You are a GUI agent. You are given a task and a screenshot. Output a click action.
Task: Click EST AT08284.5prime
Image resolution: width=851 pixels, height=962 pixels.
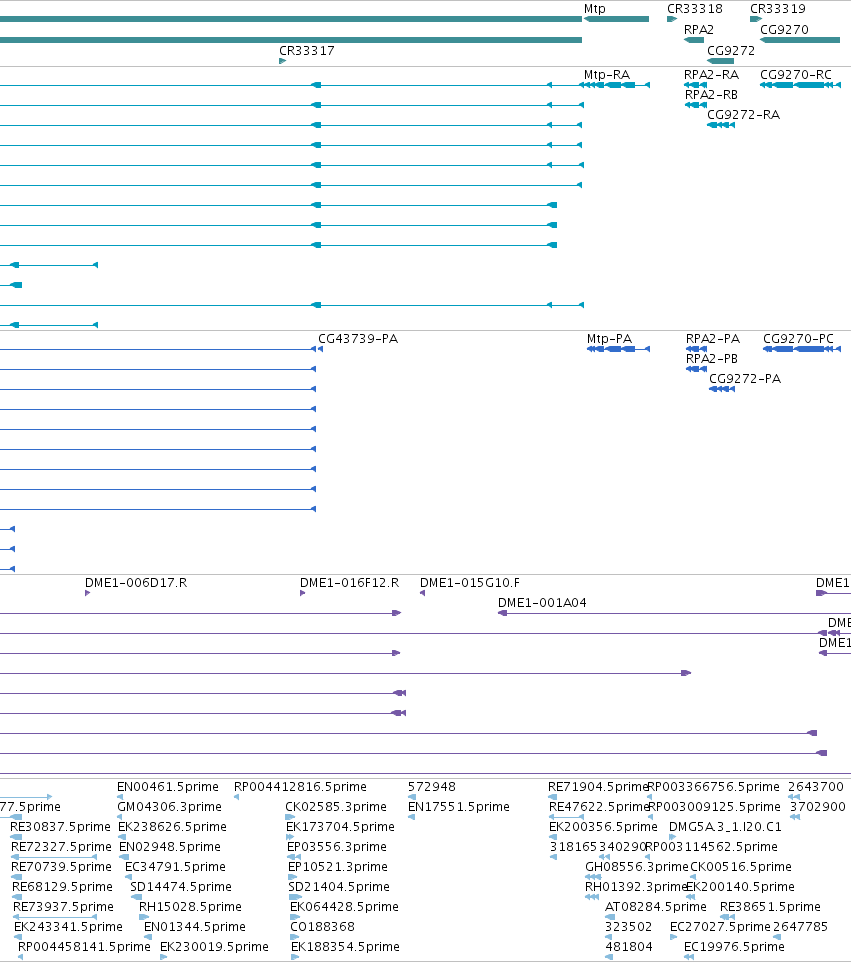click(655, 907)
